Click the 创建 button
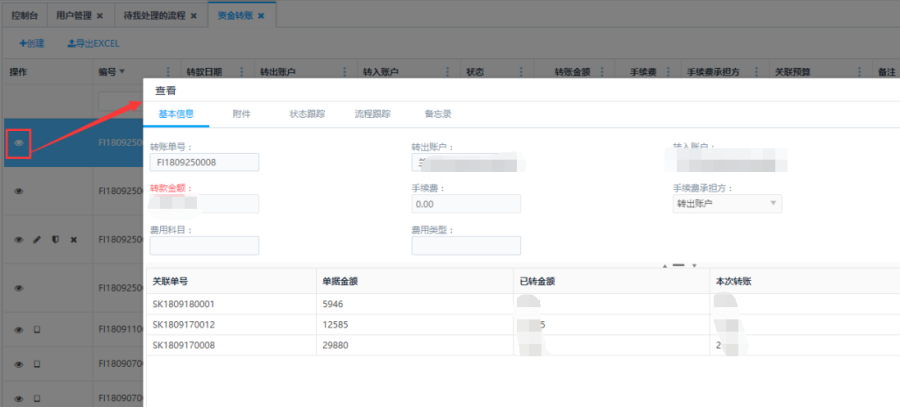Screen dimensions: 900x407 pos(32,44)
